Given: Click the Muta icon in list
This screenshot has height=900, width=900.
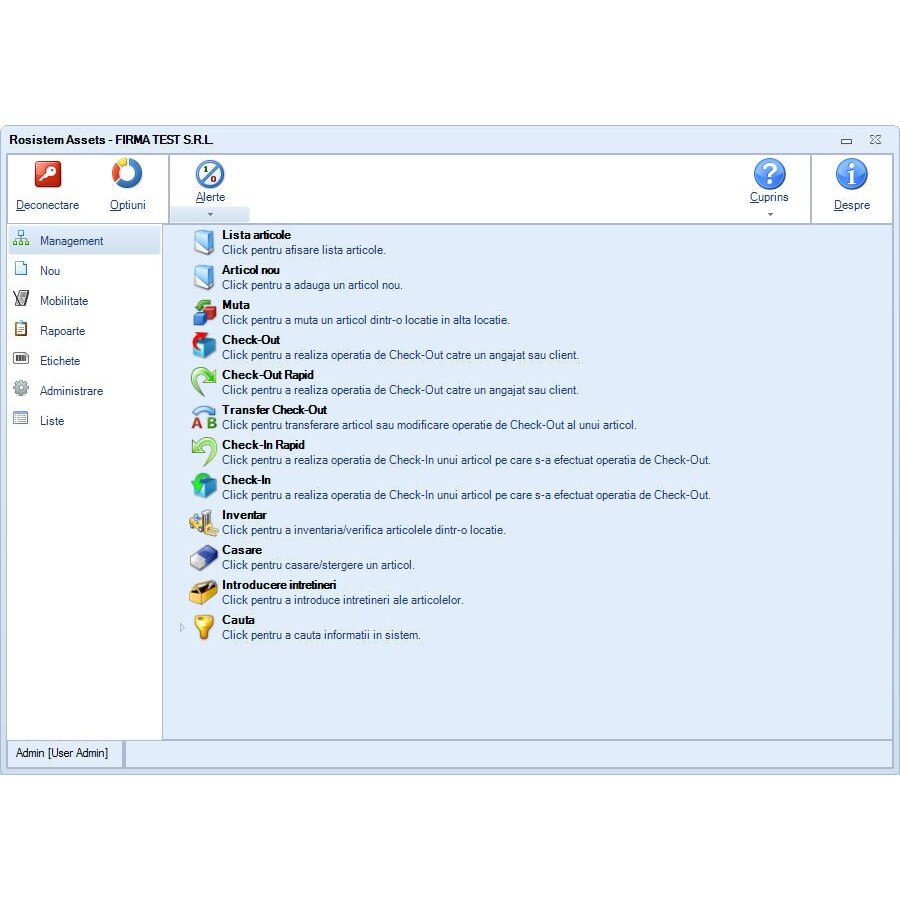Looking at the screenshot, I should click(204, 312).
